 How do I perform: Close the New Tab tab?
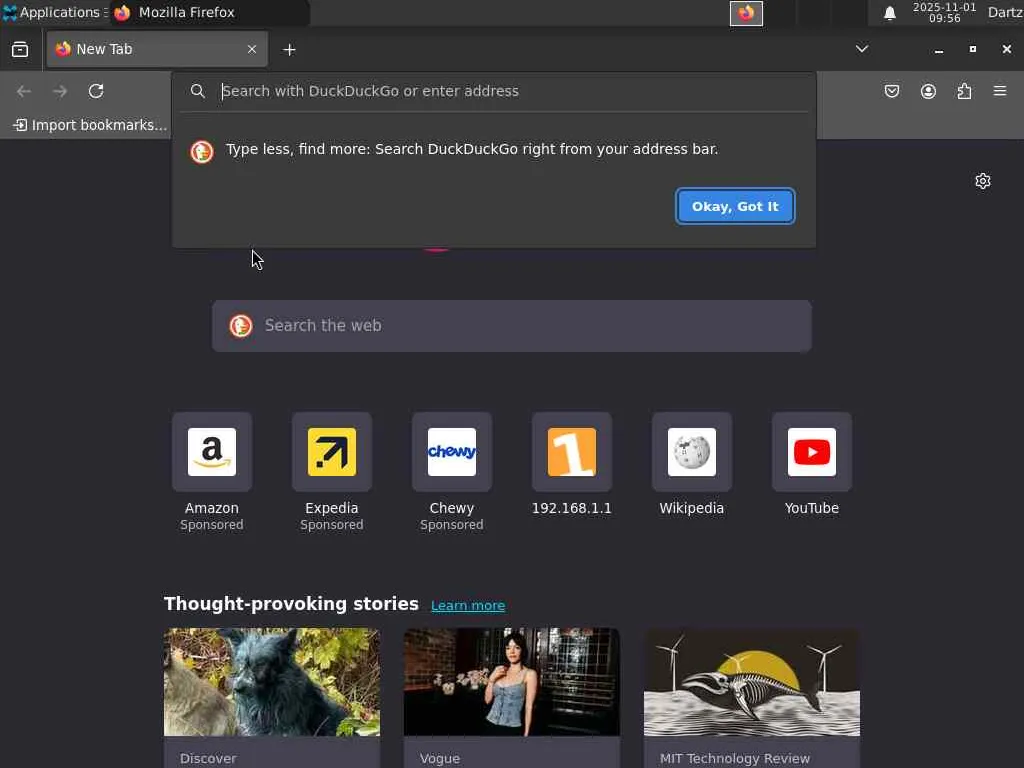coord(252,50)
